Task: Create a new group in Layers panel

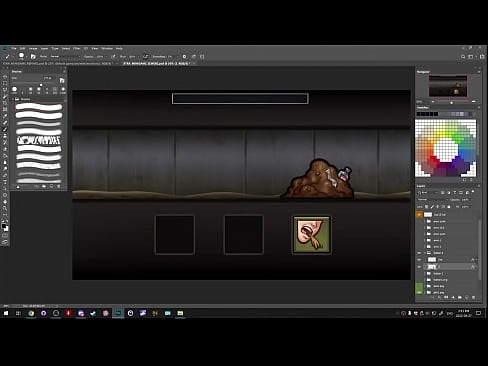Action: click(x=460, y=297)
